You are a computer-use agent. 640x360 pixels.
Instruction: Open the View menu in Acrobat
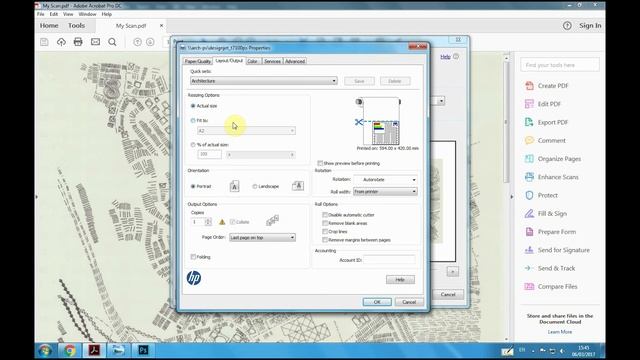click(x=68, y=14)
